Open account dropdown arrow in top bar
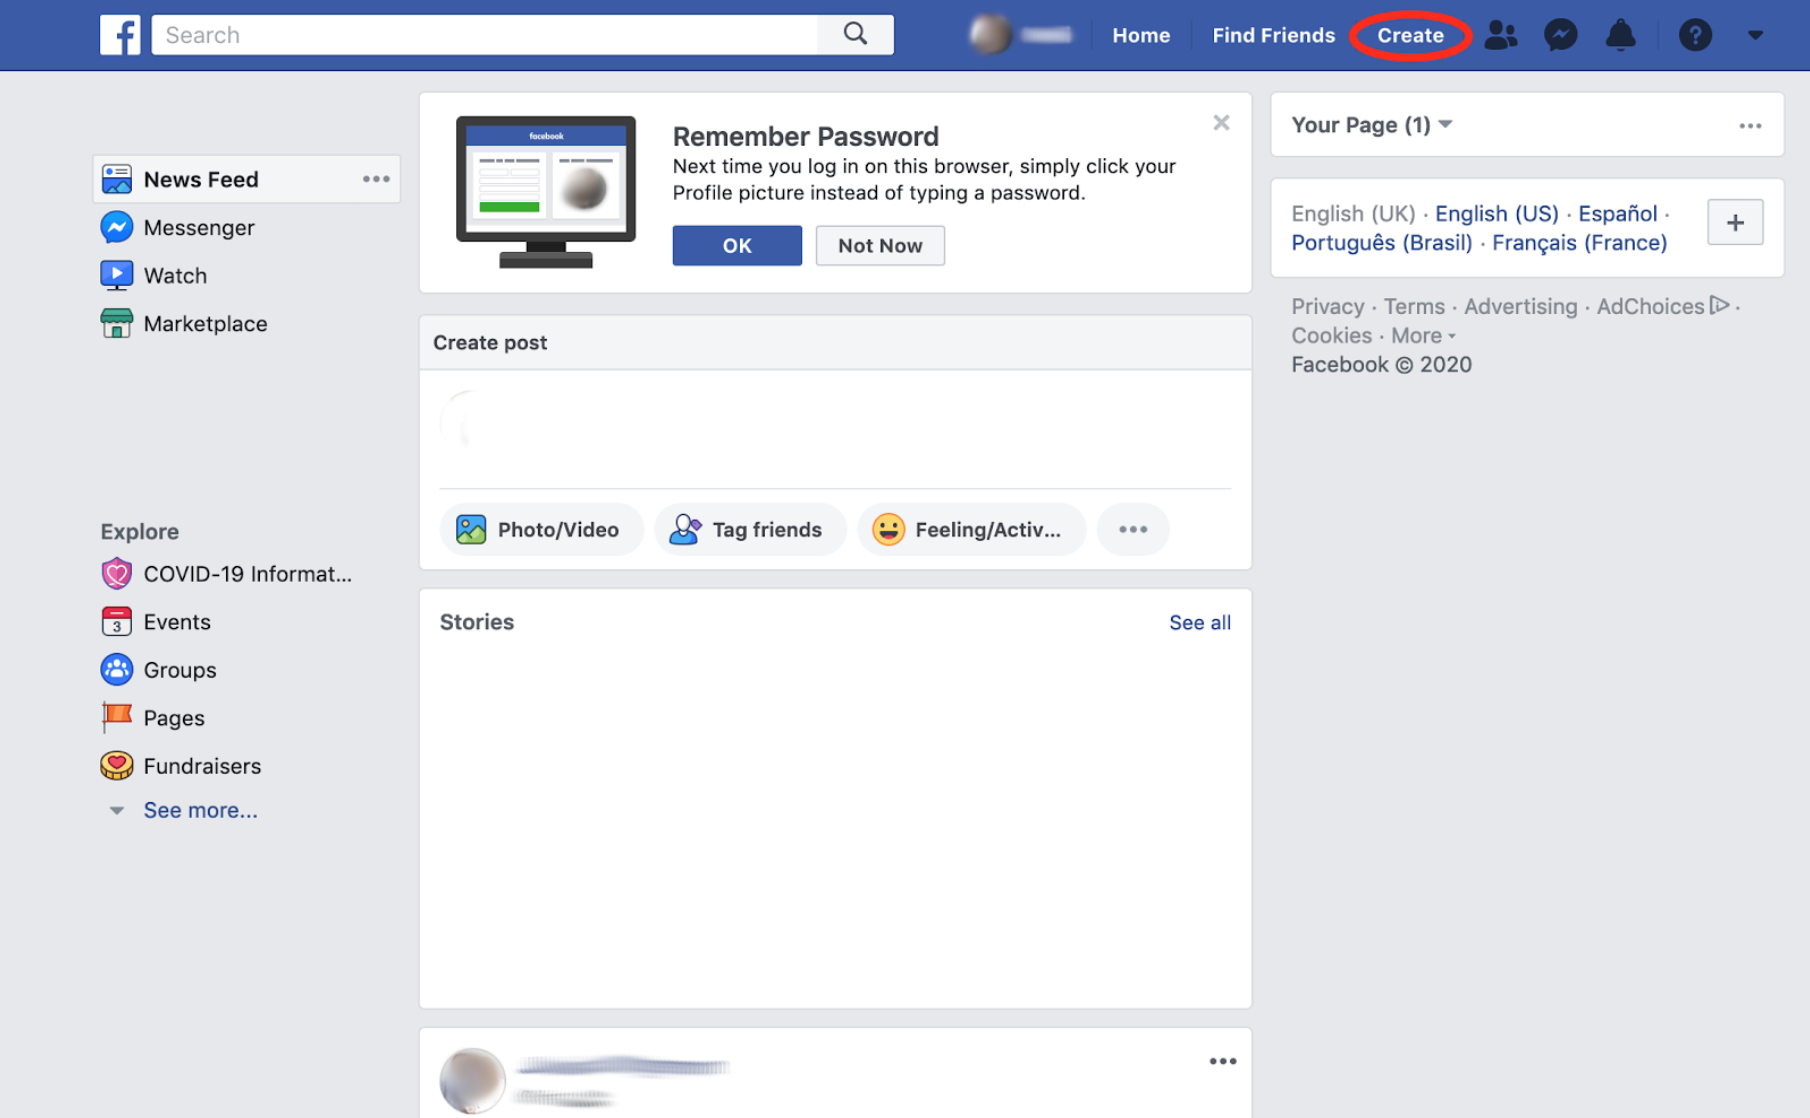Viewport: 1810px width, 1118px height. click(x=1755, y=35)
